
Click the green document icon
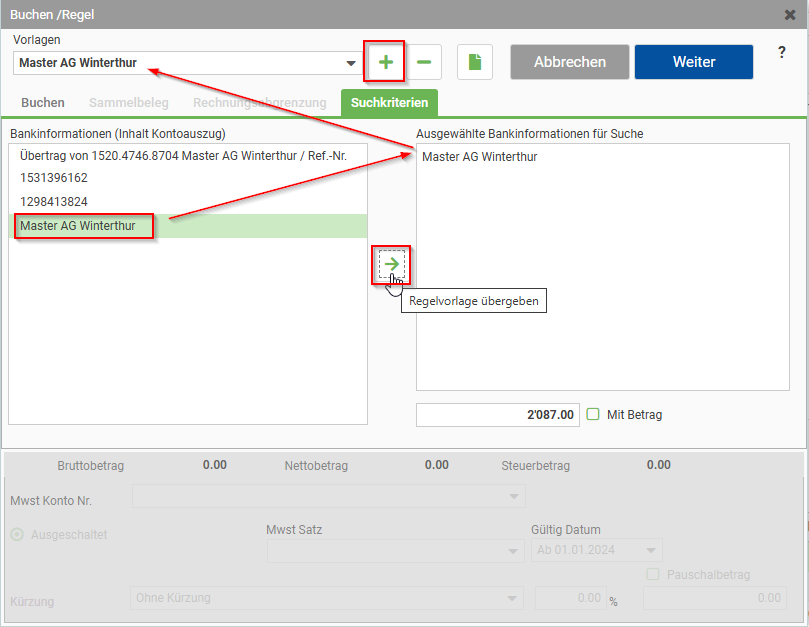pyautogui.click(x=475, y=62)
